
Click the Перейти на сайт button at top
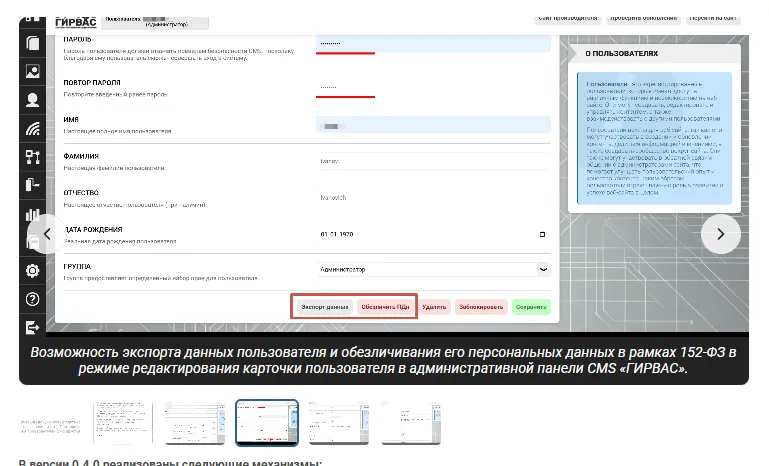tap(713, 19)
